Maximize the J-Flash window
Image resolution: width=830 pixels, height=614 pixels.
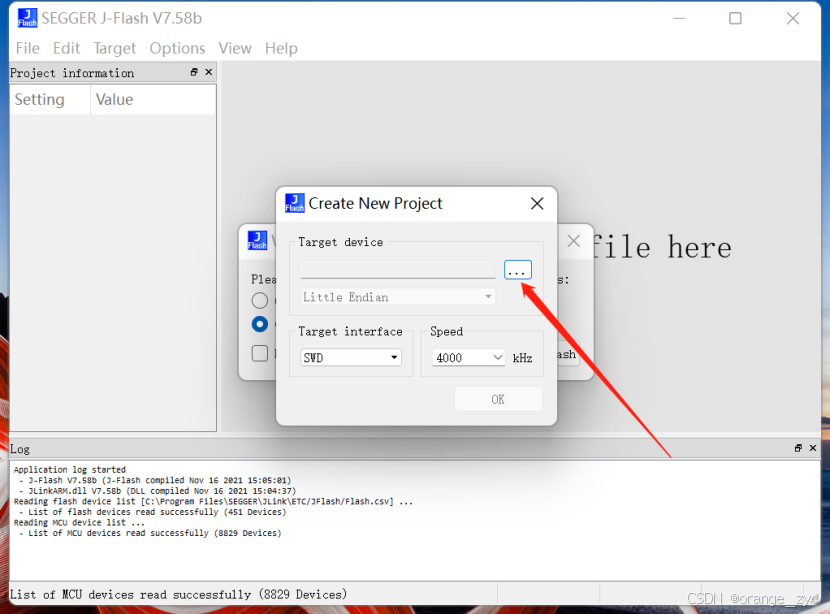[735, 19]
